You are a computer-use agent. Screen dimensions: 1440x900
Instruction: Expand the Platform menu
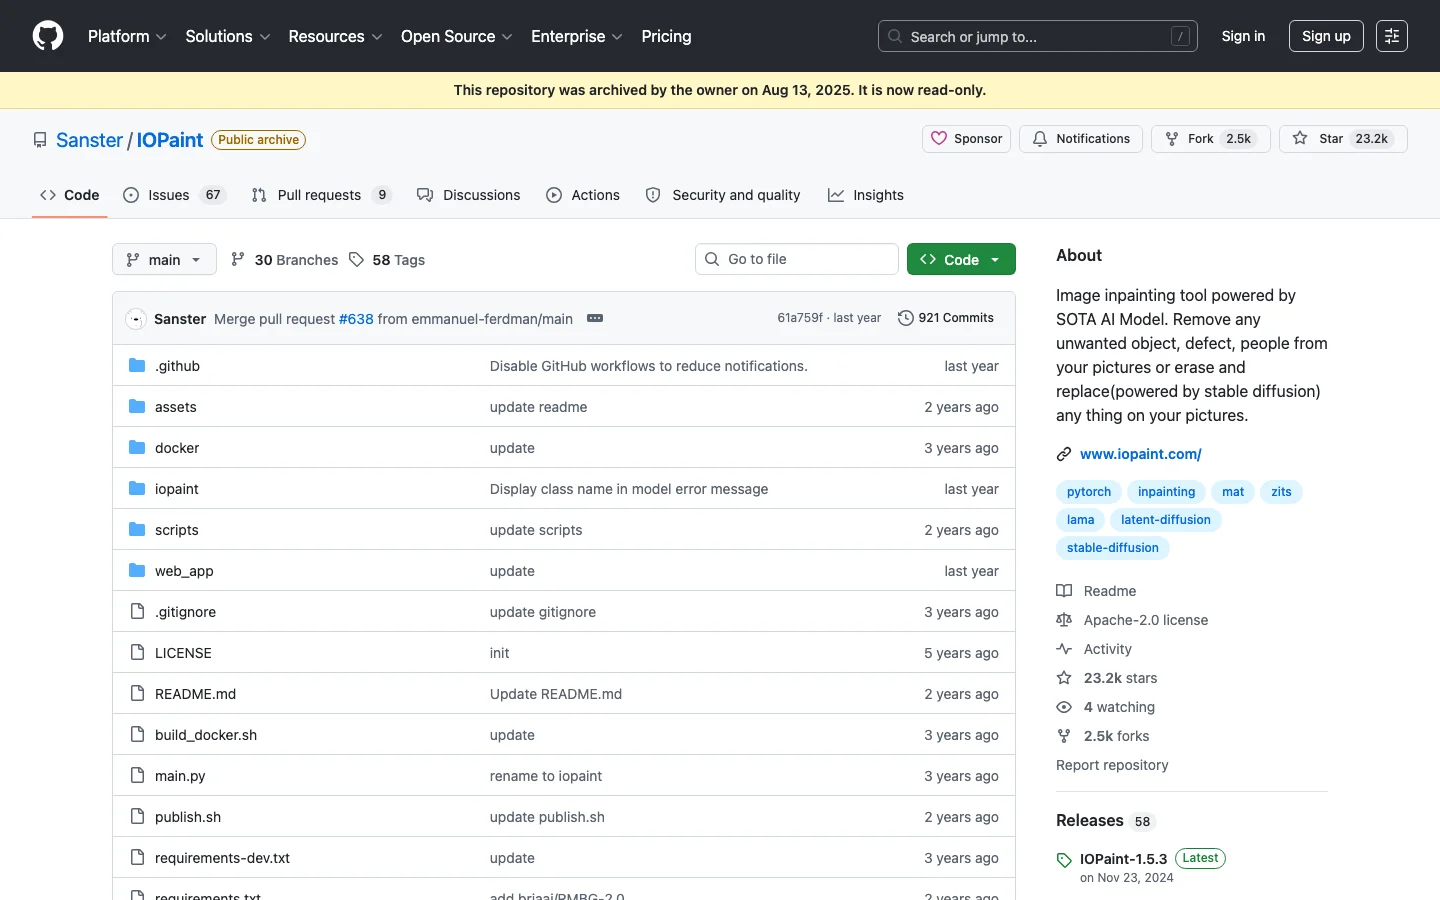coord(127,36)
